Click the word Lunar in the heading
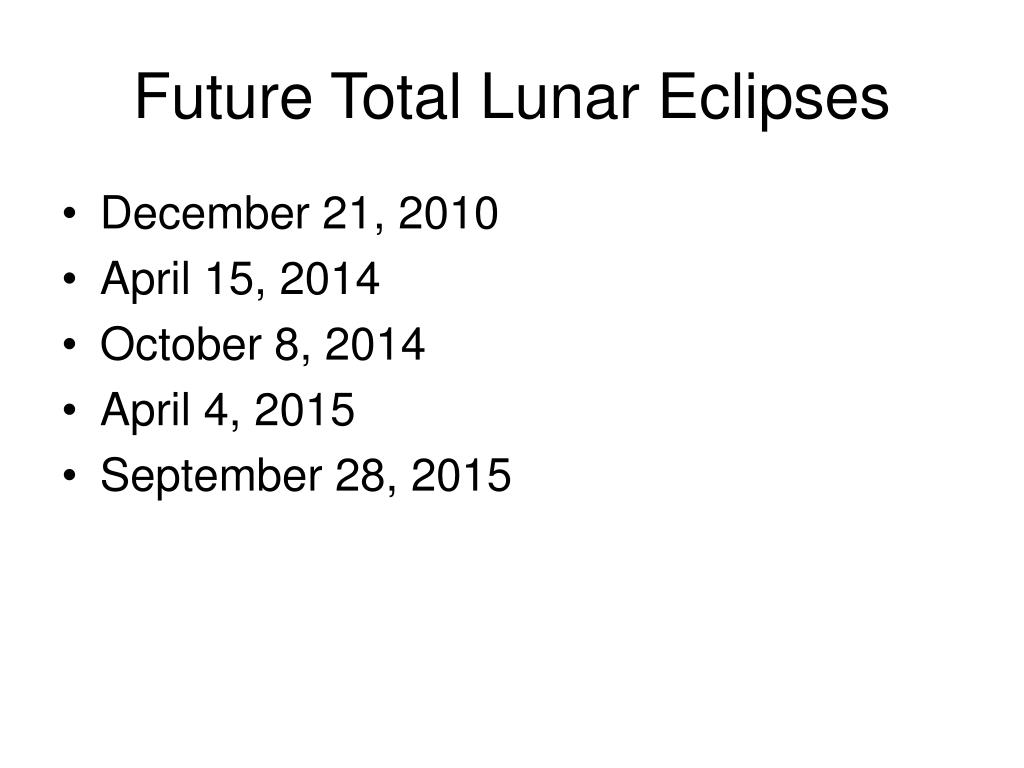This screenshot has height=768, width=1024. (560, 97)
